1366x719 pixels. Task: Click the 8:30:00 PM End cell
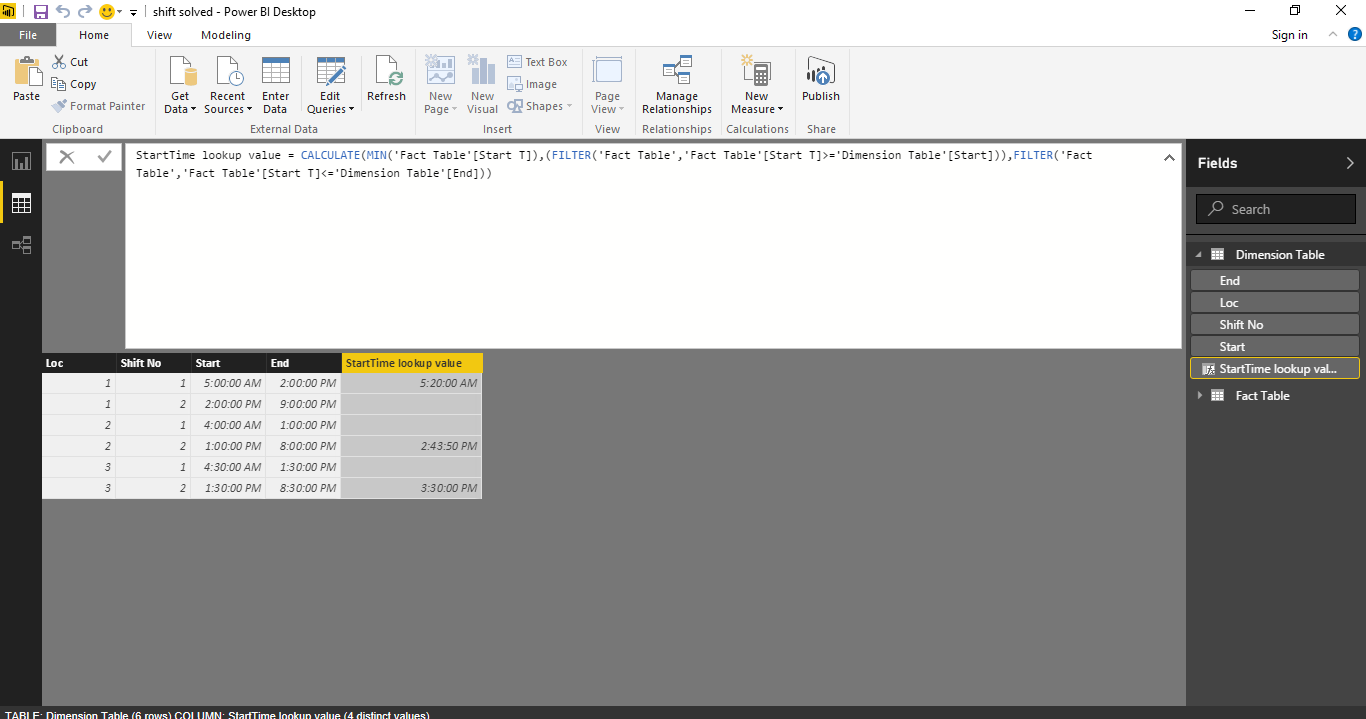303,488
